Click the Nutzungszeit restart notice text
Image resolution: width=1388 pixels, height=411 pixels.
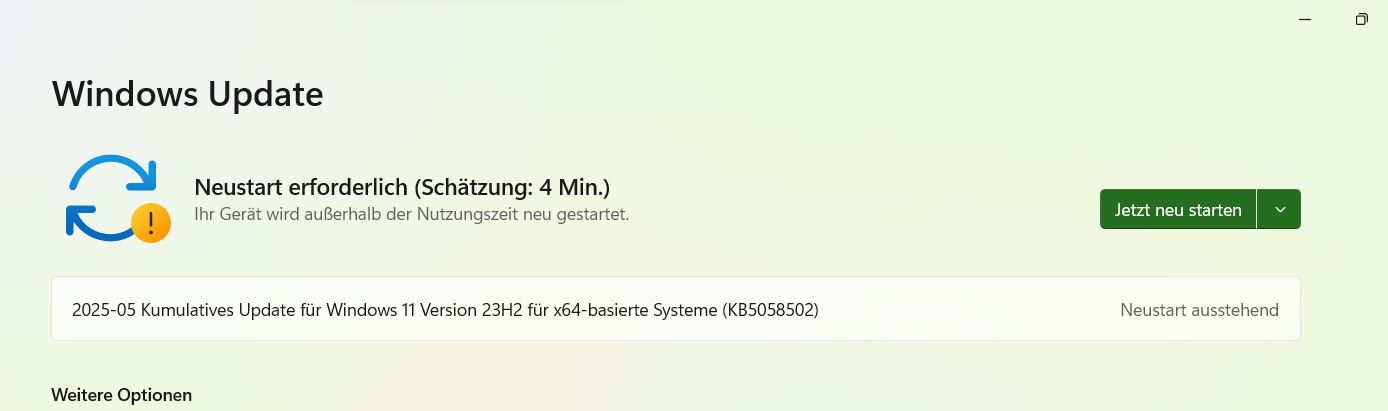[x=411, y=214]
